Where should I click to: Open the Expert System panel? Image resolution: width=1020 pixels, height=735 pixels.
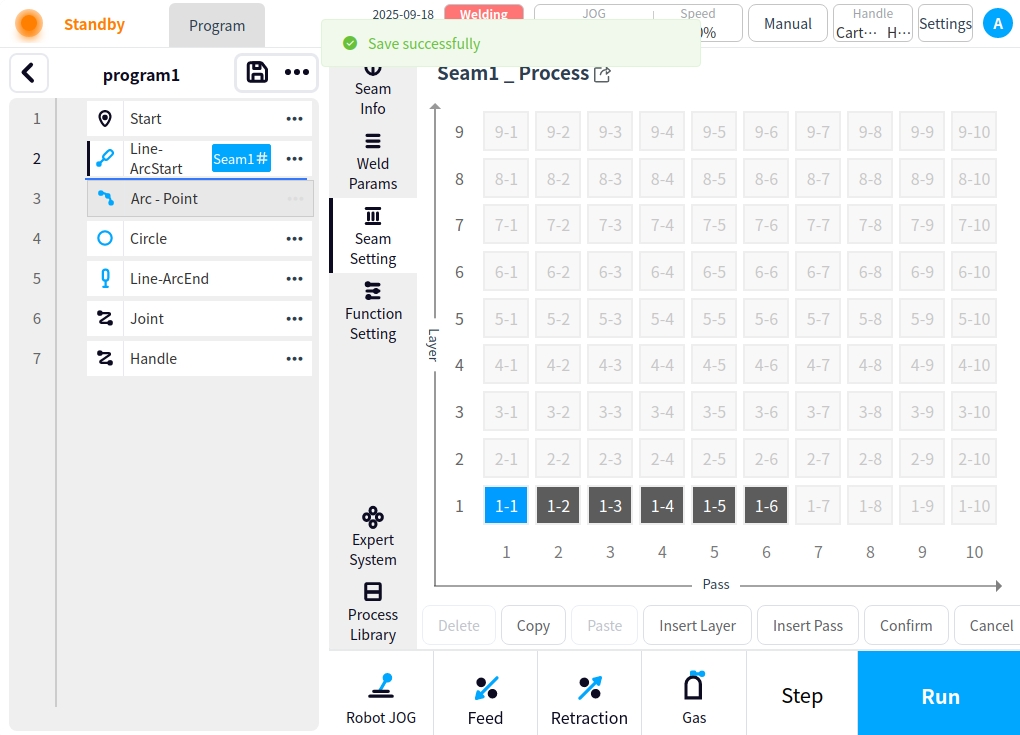pos(373,537)
